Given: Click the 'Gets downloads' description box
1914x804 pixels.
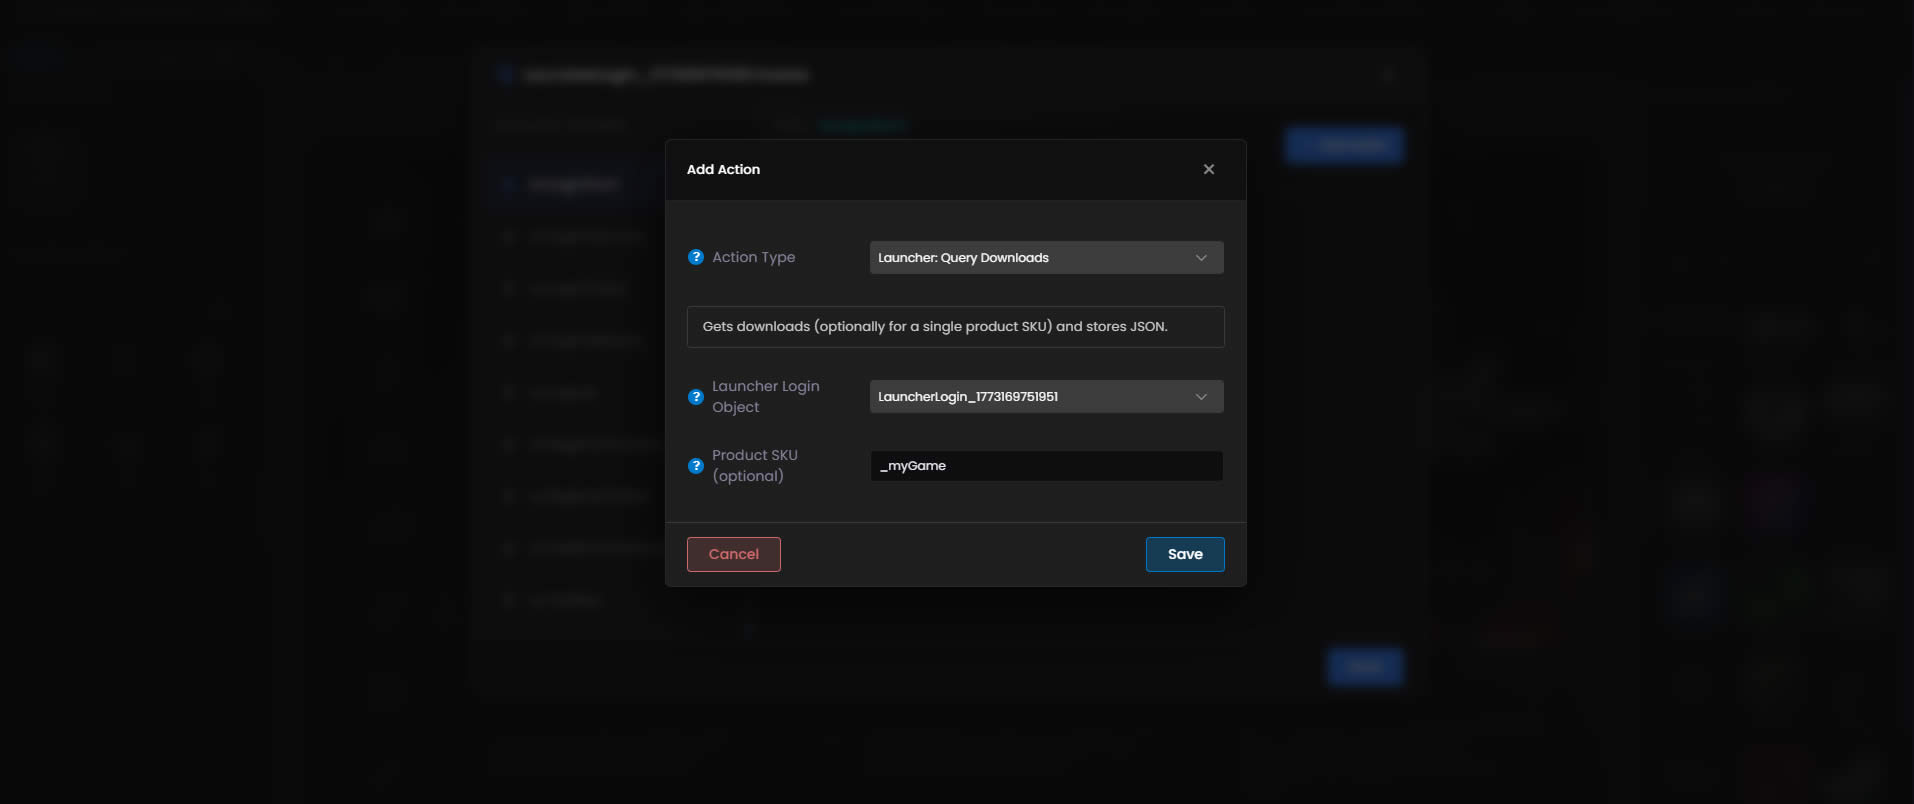Looking at the screenshot, I should [x=955, y=327].
